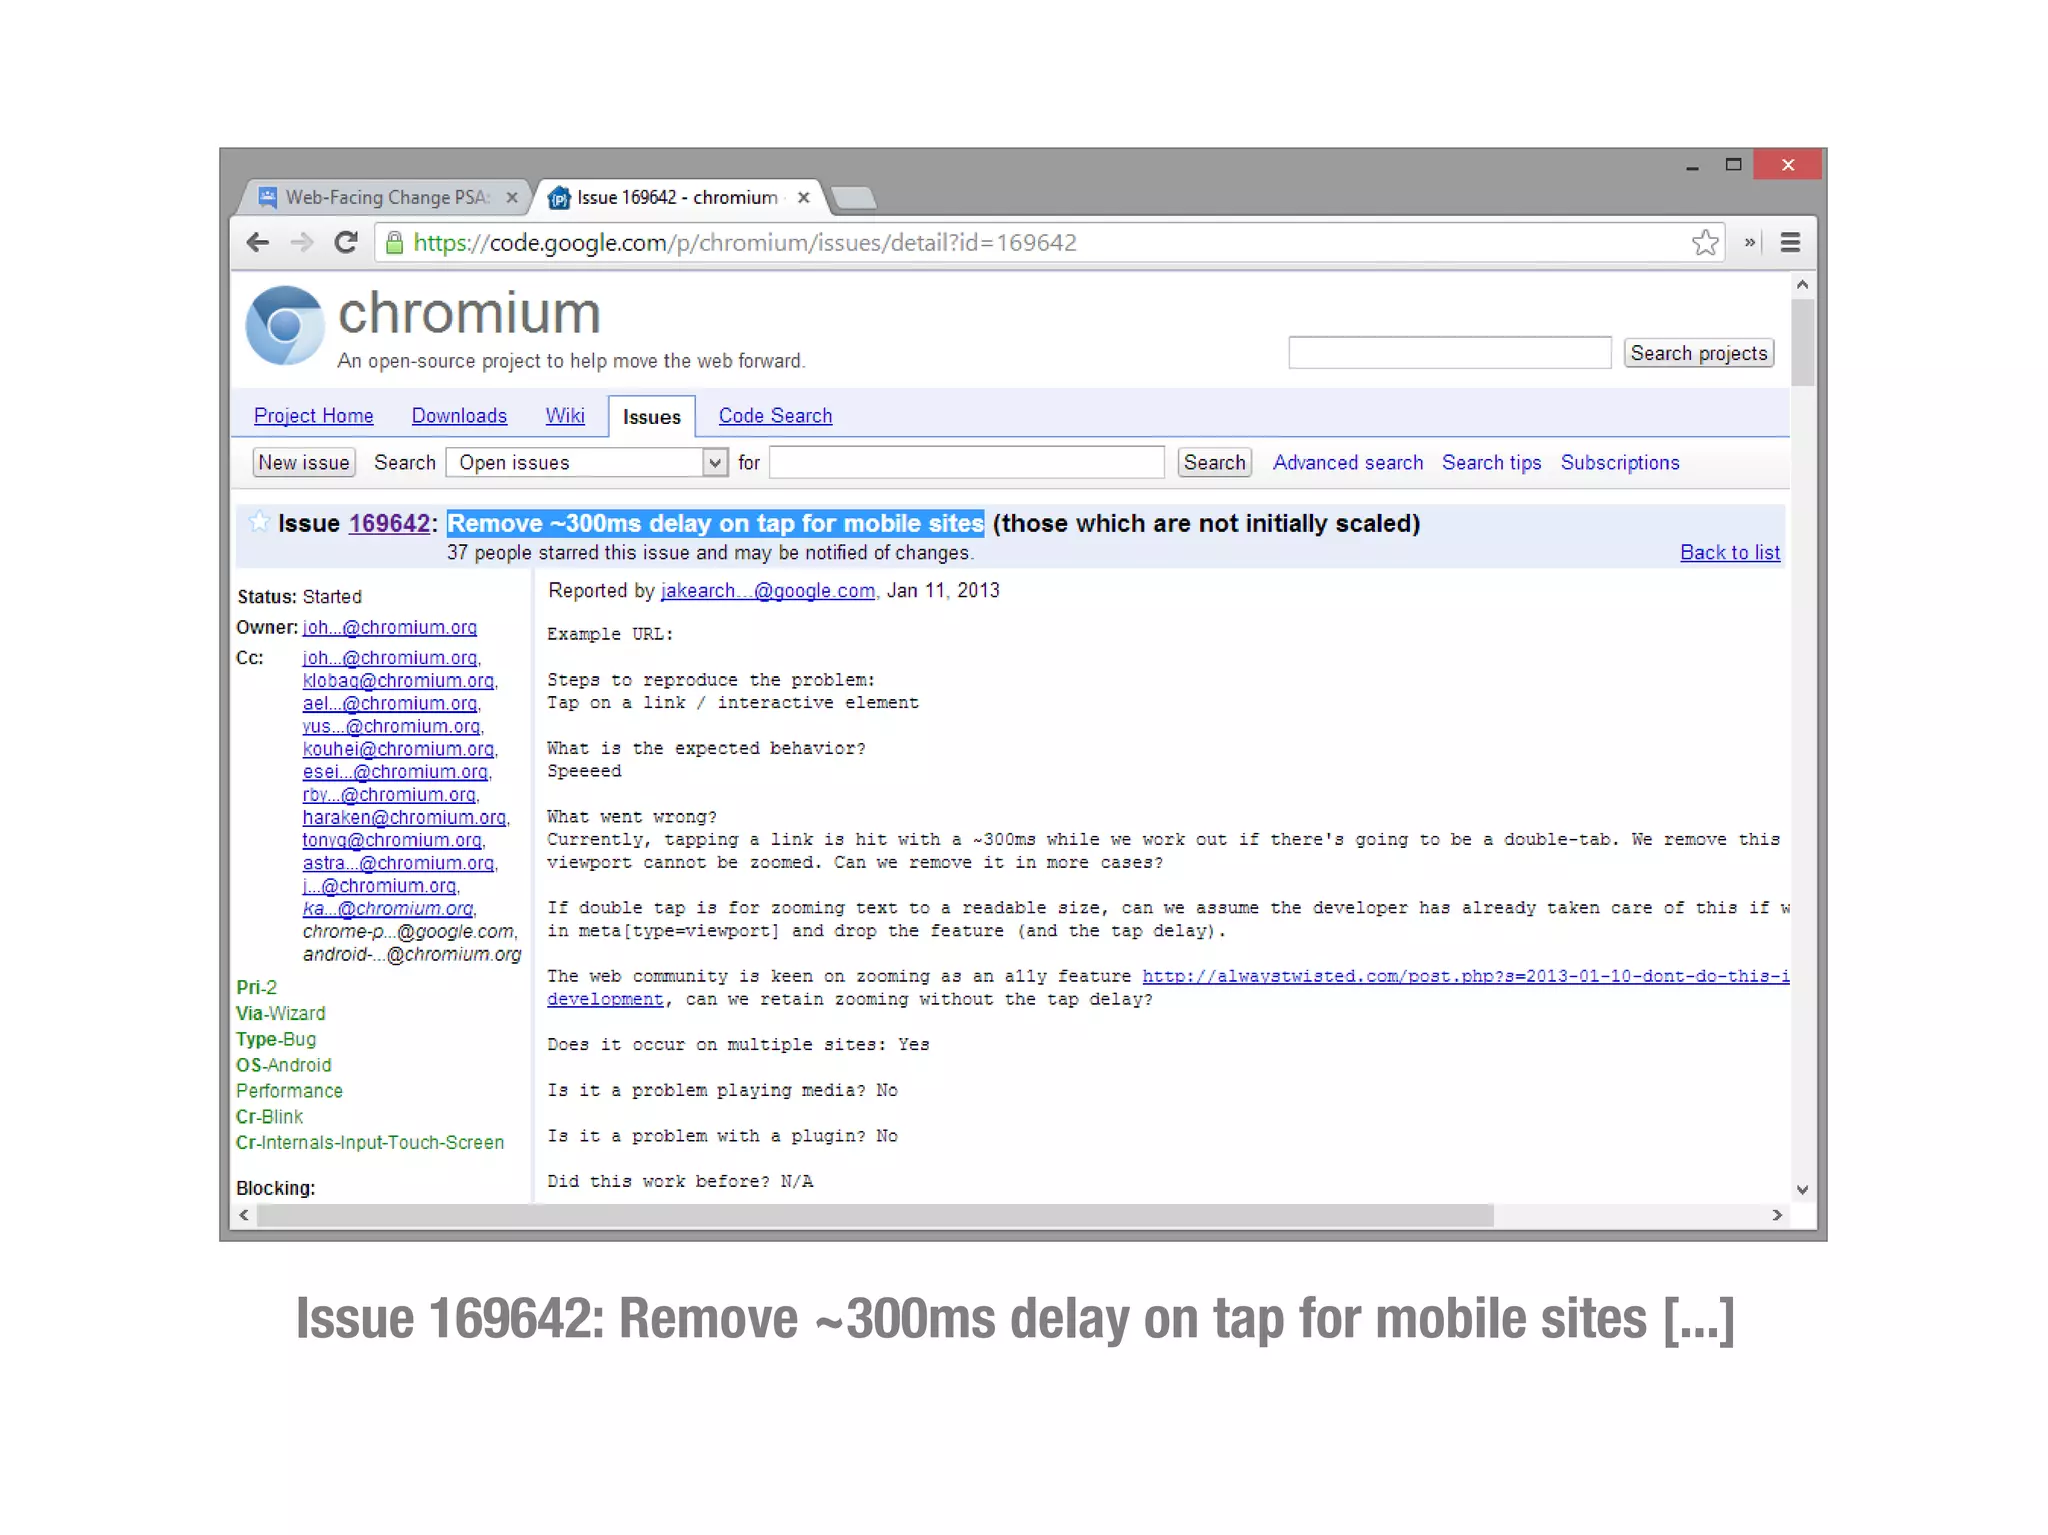Click the OS-Android label
This screenshot has width=2048, height=1535.
click(x=283, y=1065)
